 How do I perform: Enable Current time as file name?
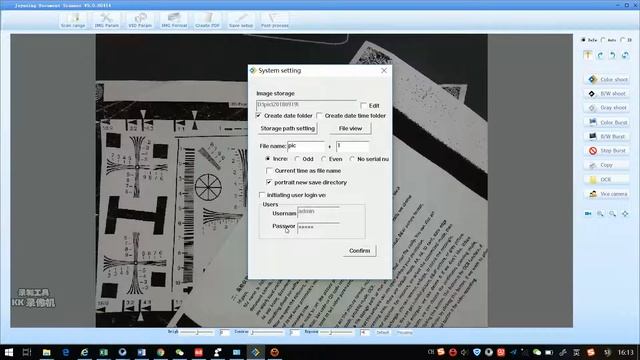pyautogui.click(x=269, y=171)
